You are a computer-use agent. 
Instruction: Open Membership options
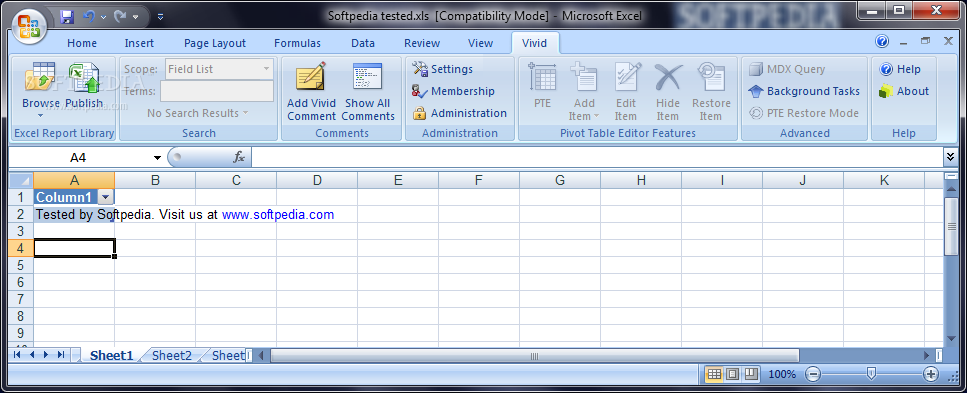coord(453,91)
